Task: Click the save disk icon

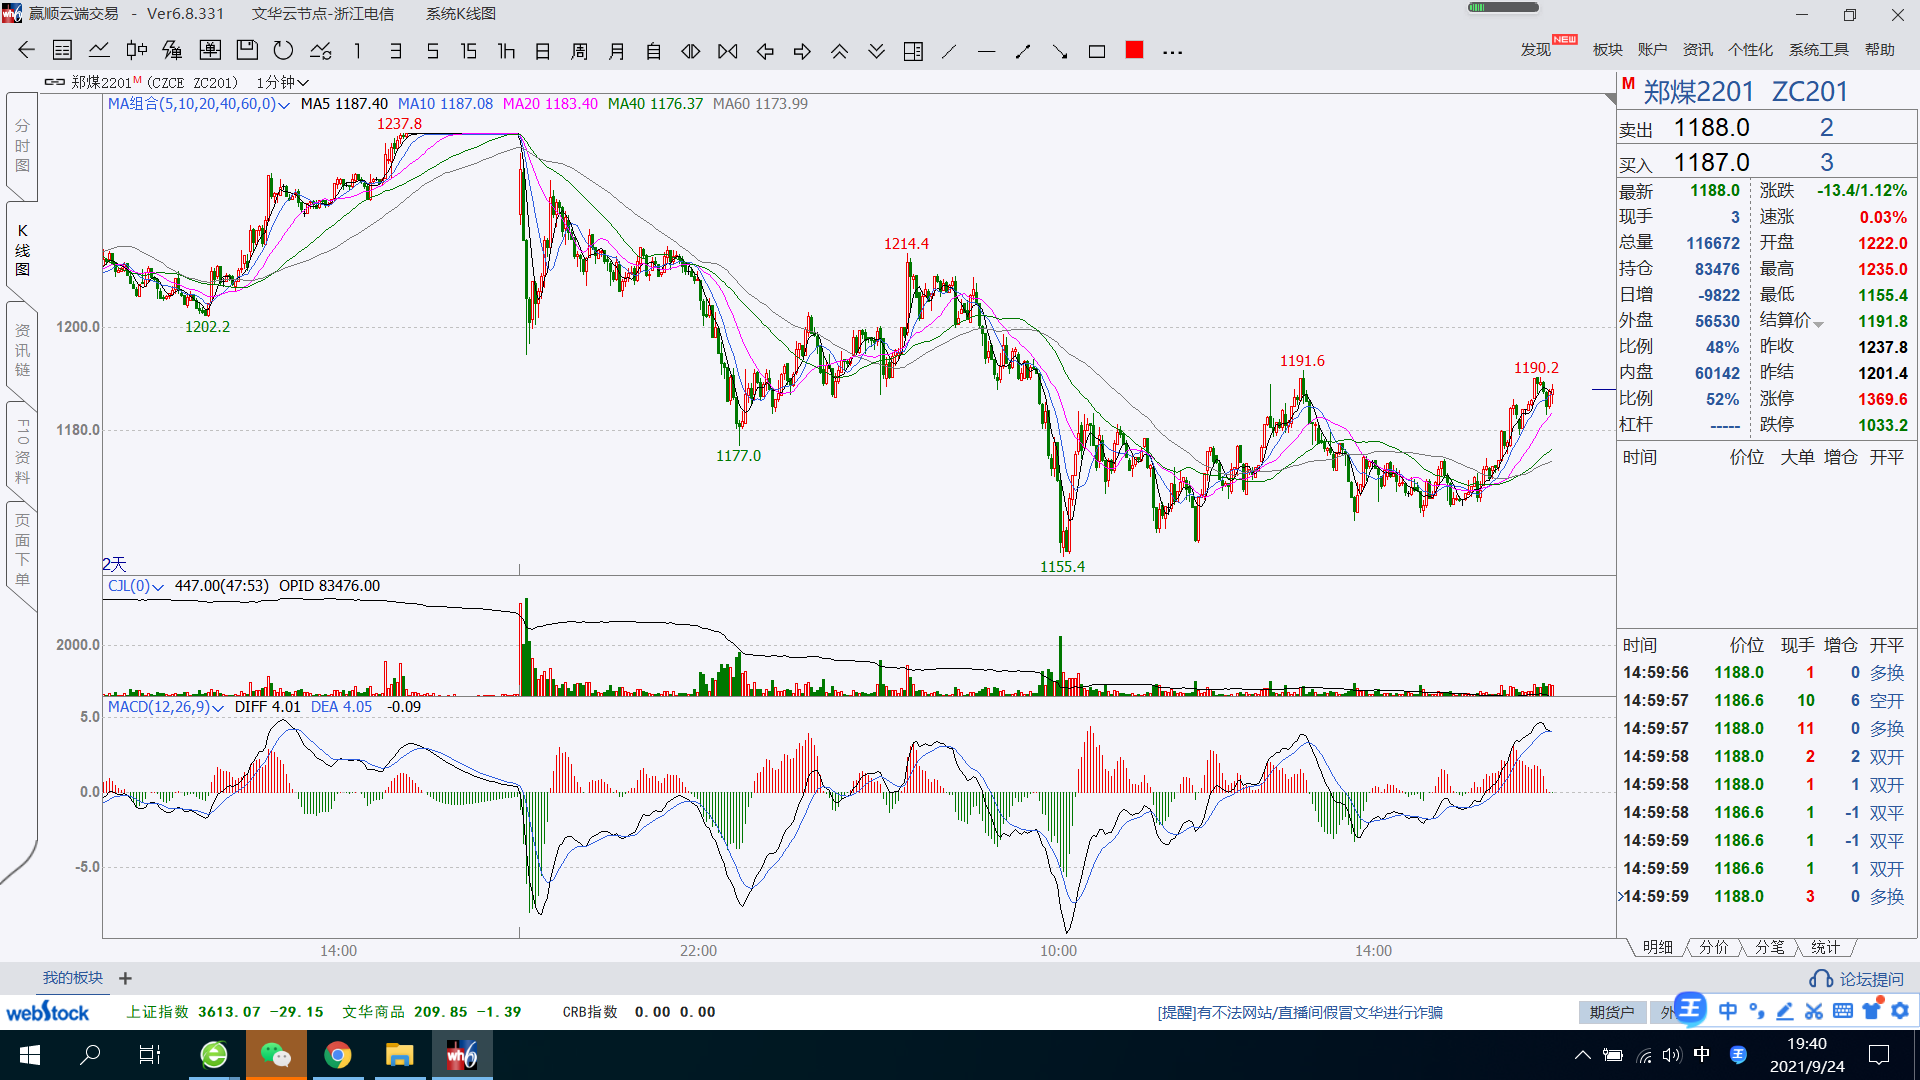Action: tap(247, 51)
